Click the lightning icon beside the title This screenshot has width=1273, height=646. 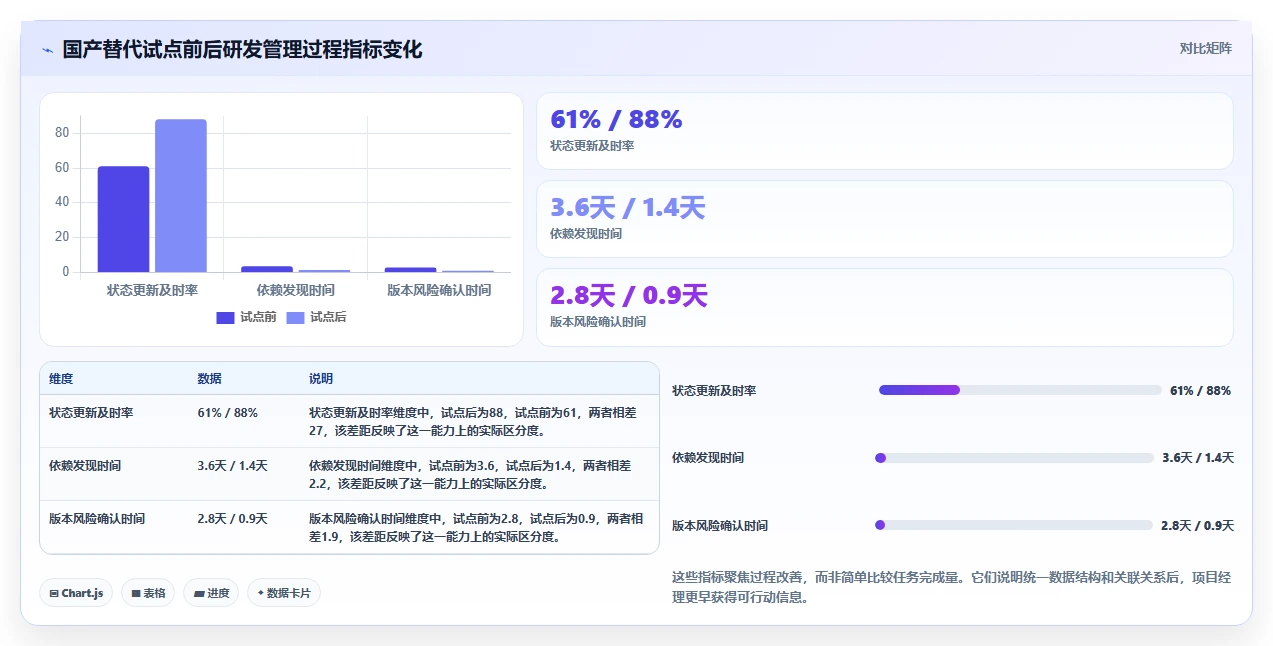click(47, 50)
